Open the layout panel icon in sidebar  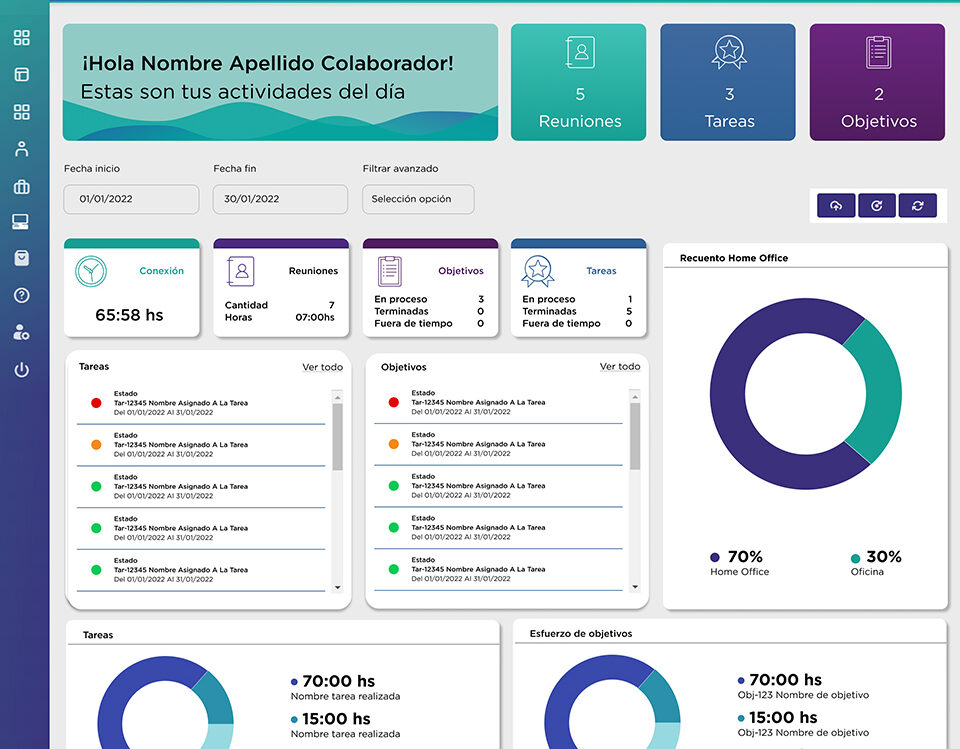[21, 75]
